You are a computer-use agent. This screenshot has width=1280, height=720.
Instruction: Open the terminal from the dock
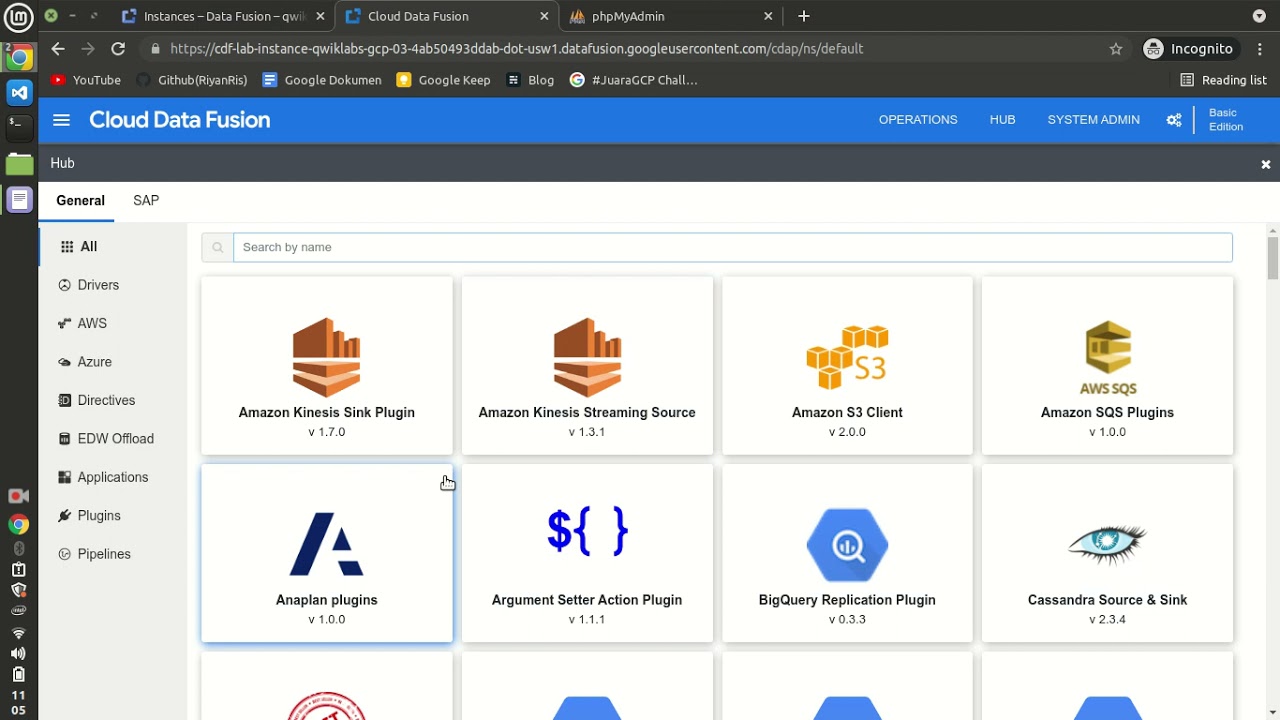click(19, 126)
